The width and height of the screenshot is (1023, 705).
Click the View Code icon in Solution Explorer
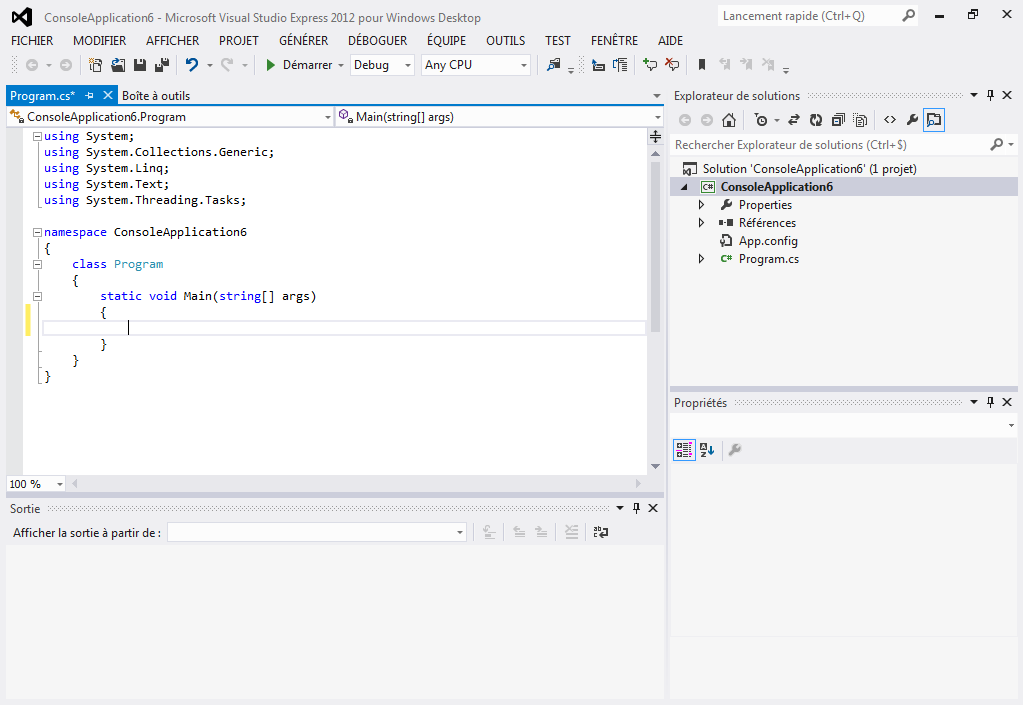(890, 120)
